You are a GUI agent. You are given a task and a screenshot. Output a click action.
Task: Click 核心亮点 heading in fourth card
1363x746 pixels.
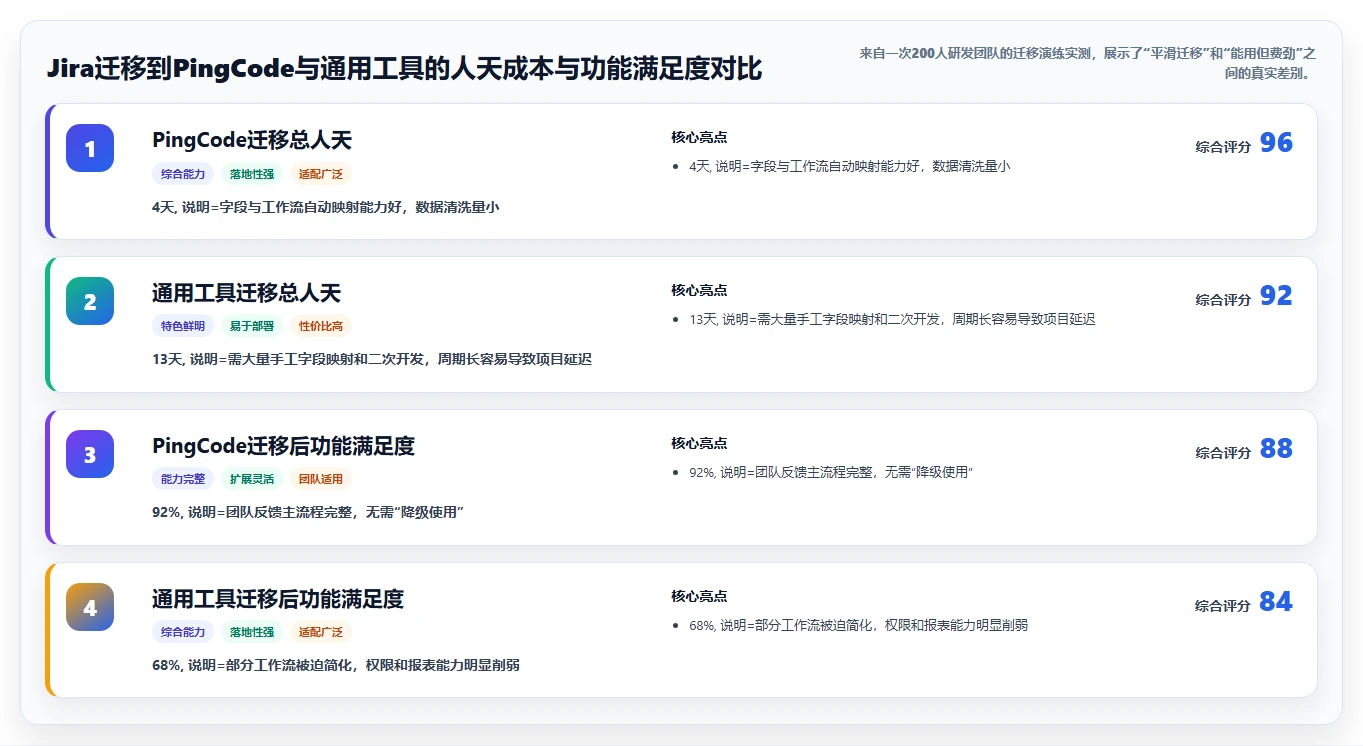coord(699,597)
